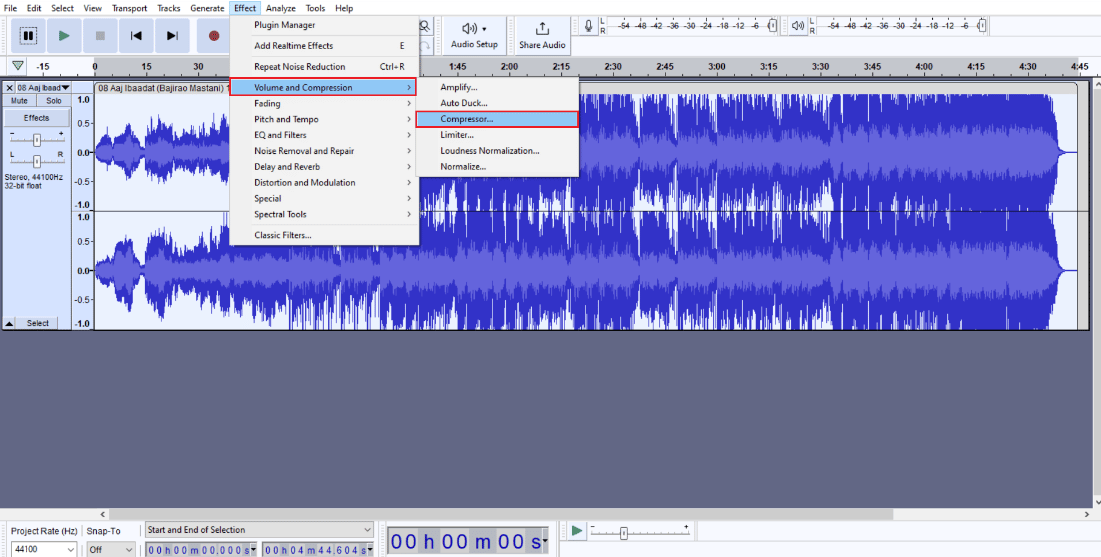Open the Transport menu
The height and width of the screenshot is (557, 1101).
[x=129, y=8]
